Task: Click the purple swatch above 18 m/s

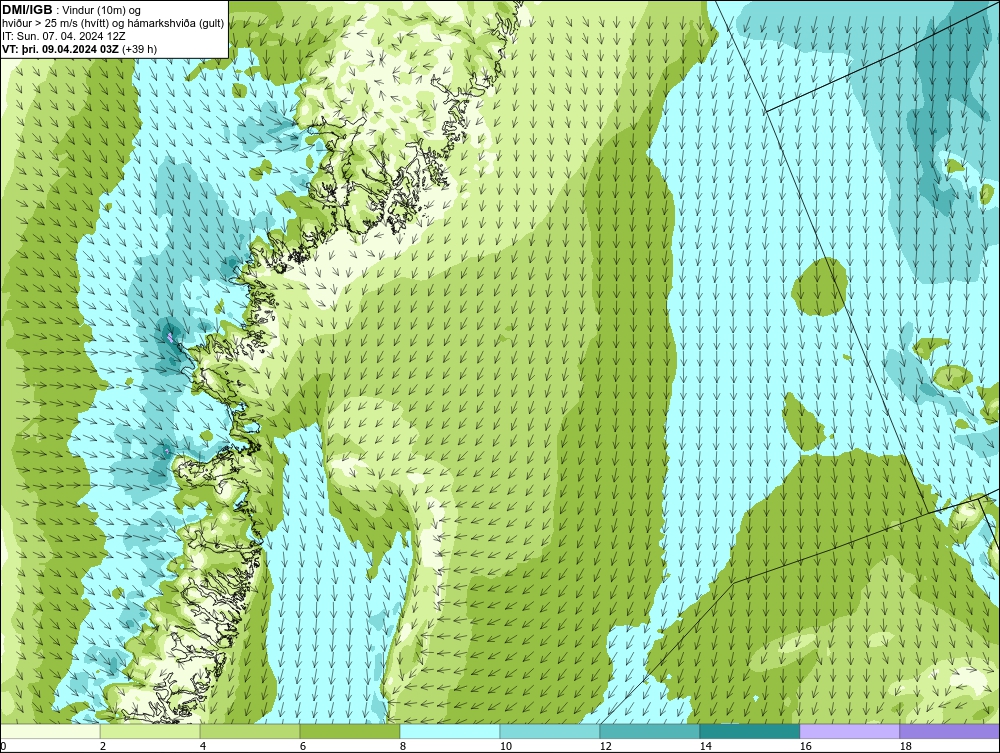Action: tap(949, 731)
